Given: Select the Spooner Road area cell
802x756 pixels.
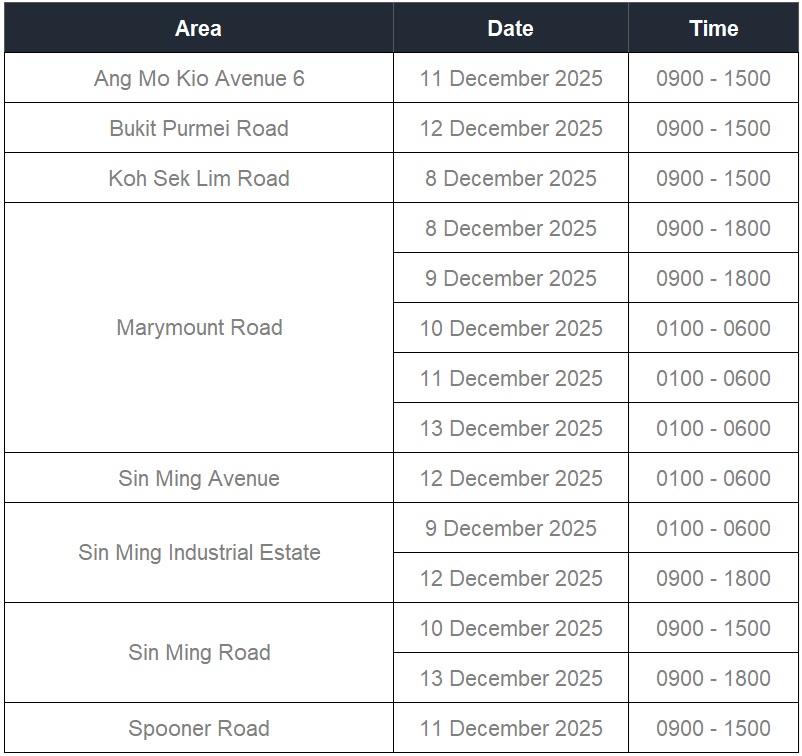Looking at the screenshot, I should tap(199, 728).
